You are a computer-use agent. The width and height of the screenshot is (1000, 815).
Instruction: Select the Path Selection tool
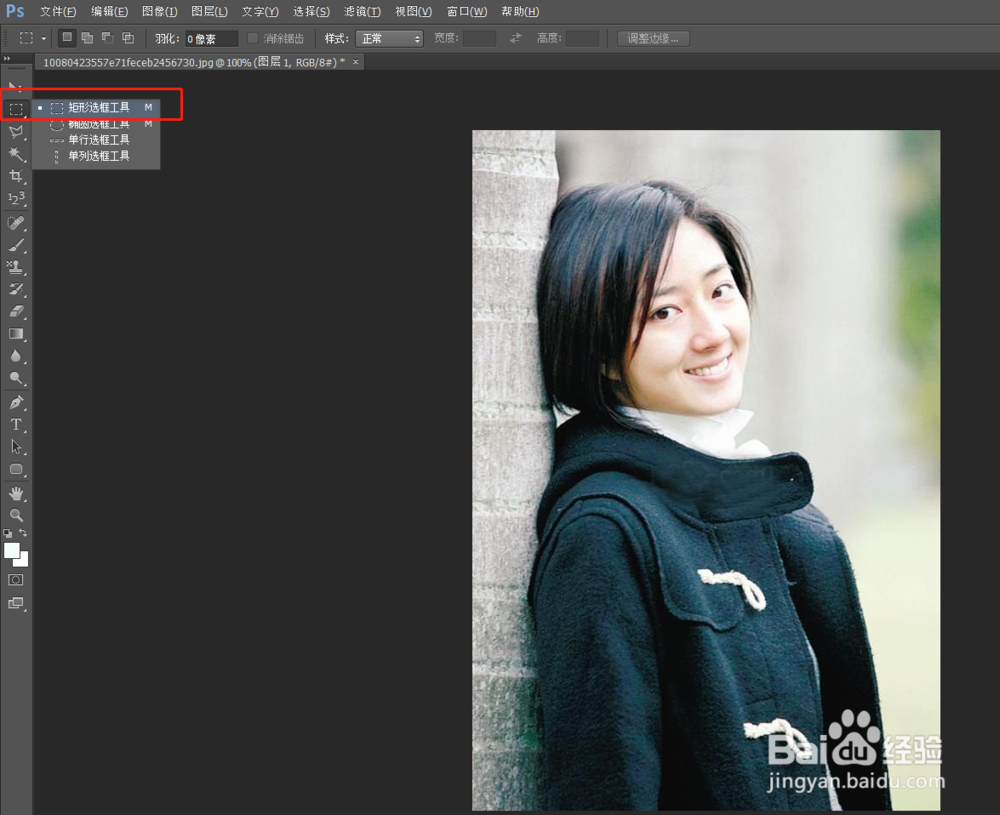(x=15, y=447)
